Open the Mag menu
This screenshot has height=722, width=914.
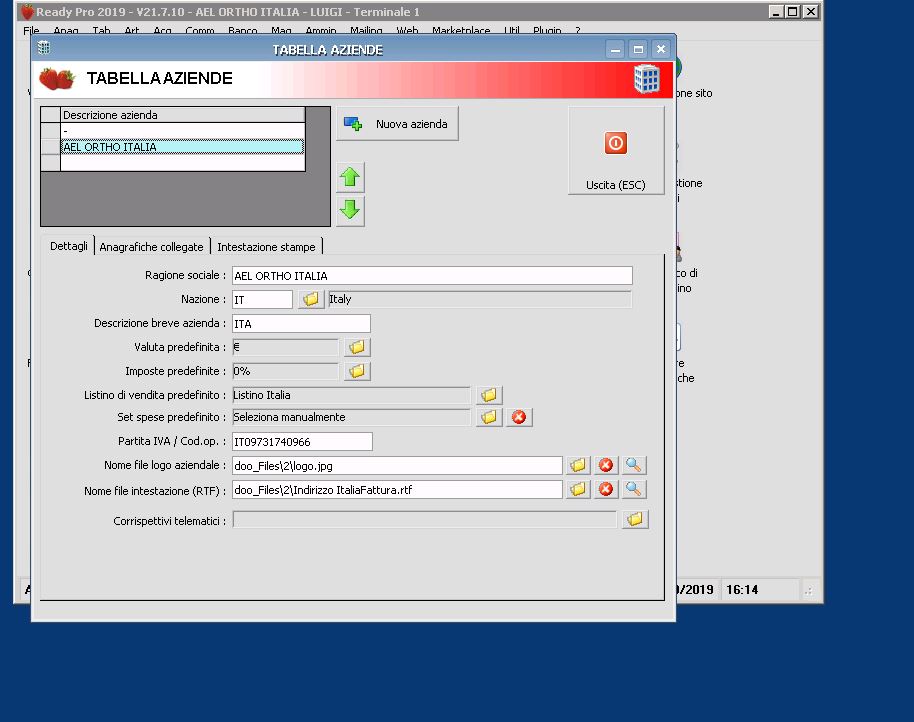(x=281, y=31)
